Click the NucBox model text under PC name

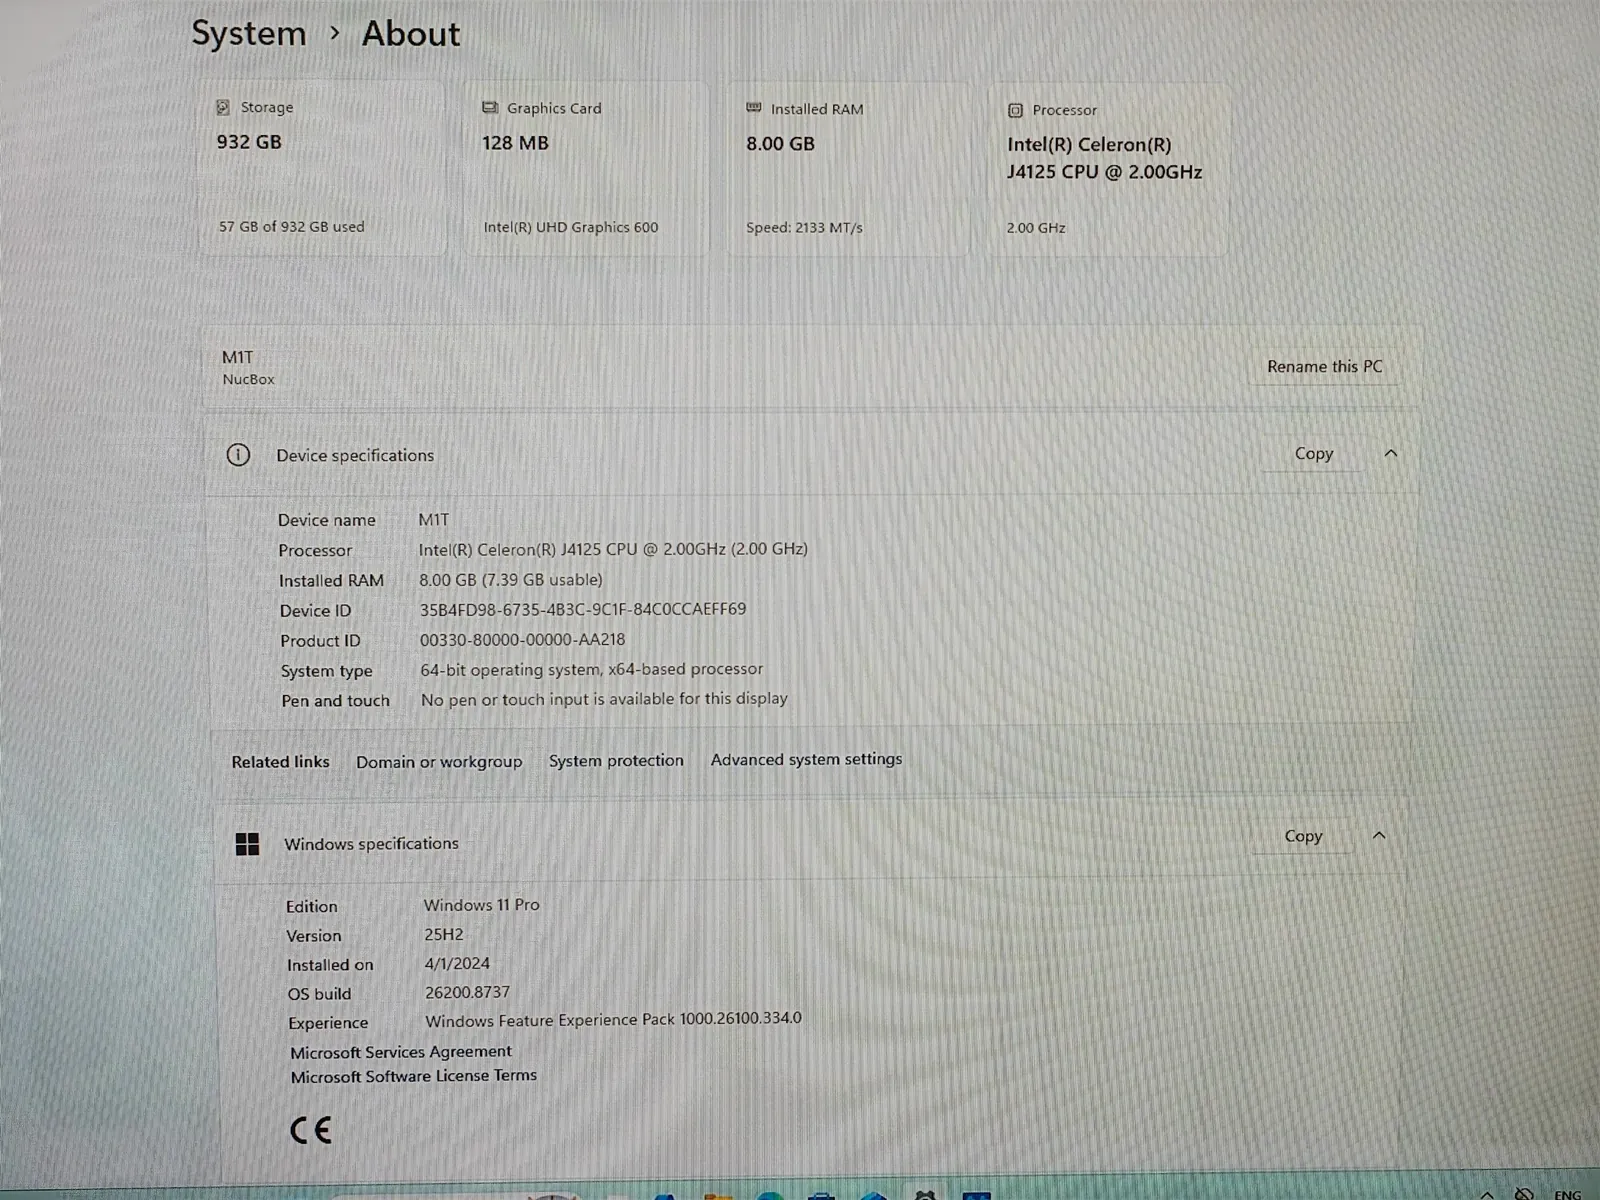(x=248, y=379)
